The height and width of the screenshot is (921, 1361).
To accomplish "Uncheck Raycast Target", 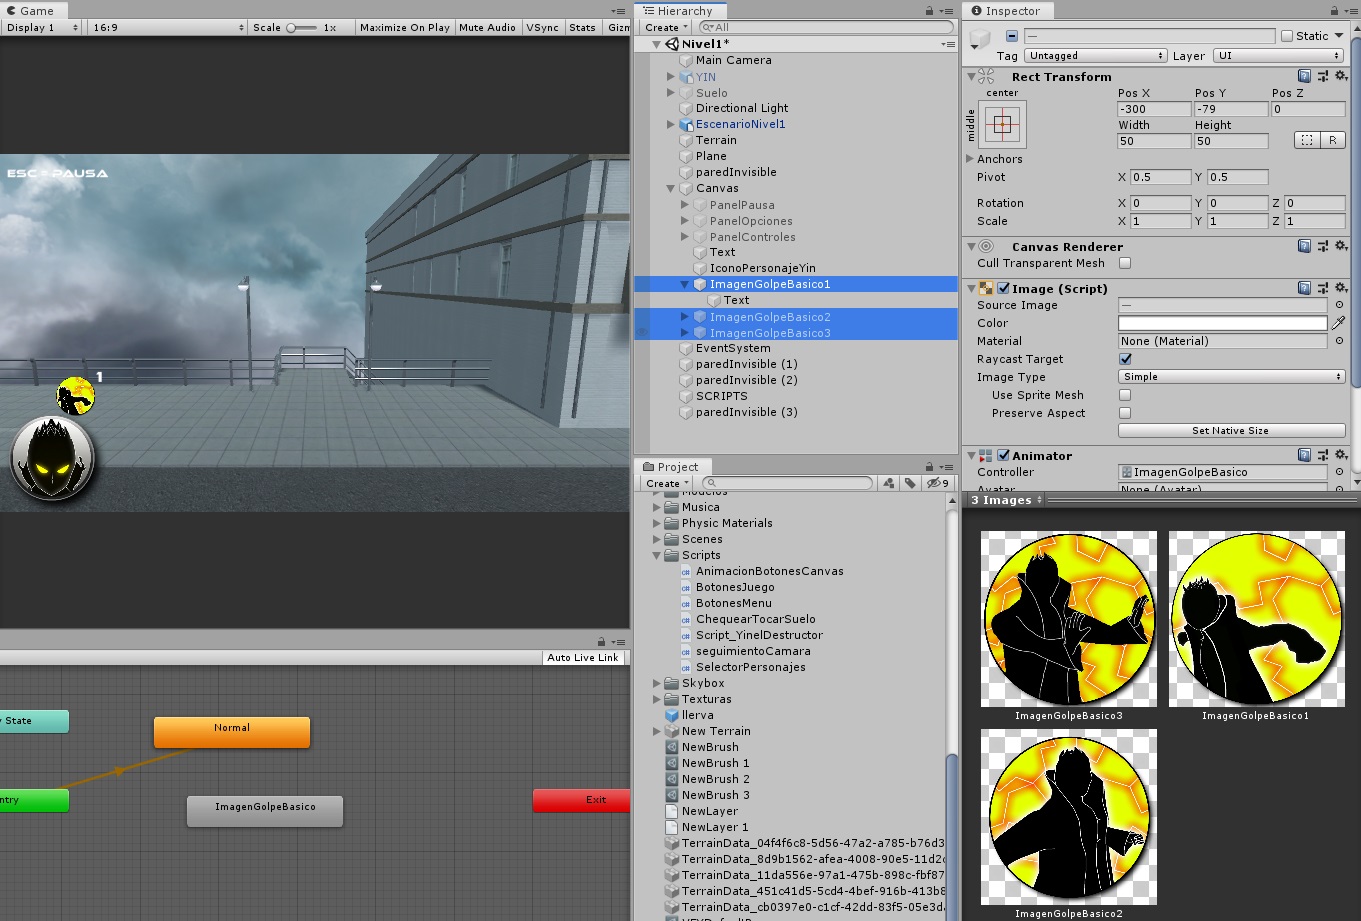I will [1125, 359].
